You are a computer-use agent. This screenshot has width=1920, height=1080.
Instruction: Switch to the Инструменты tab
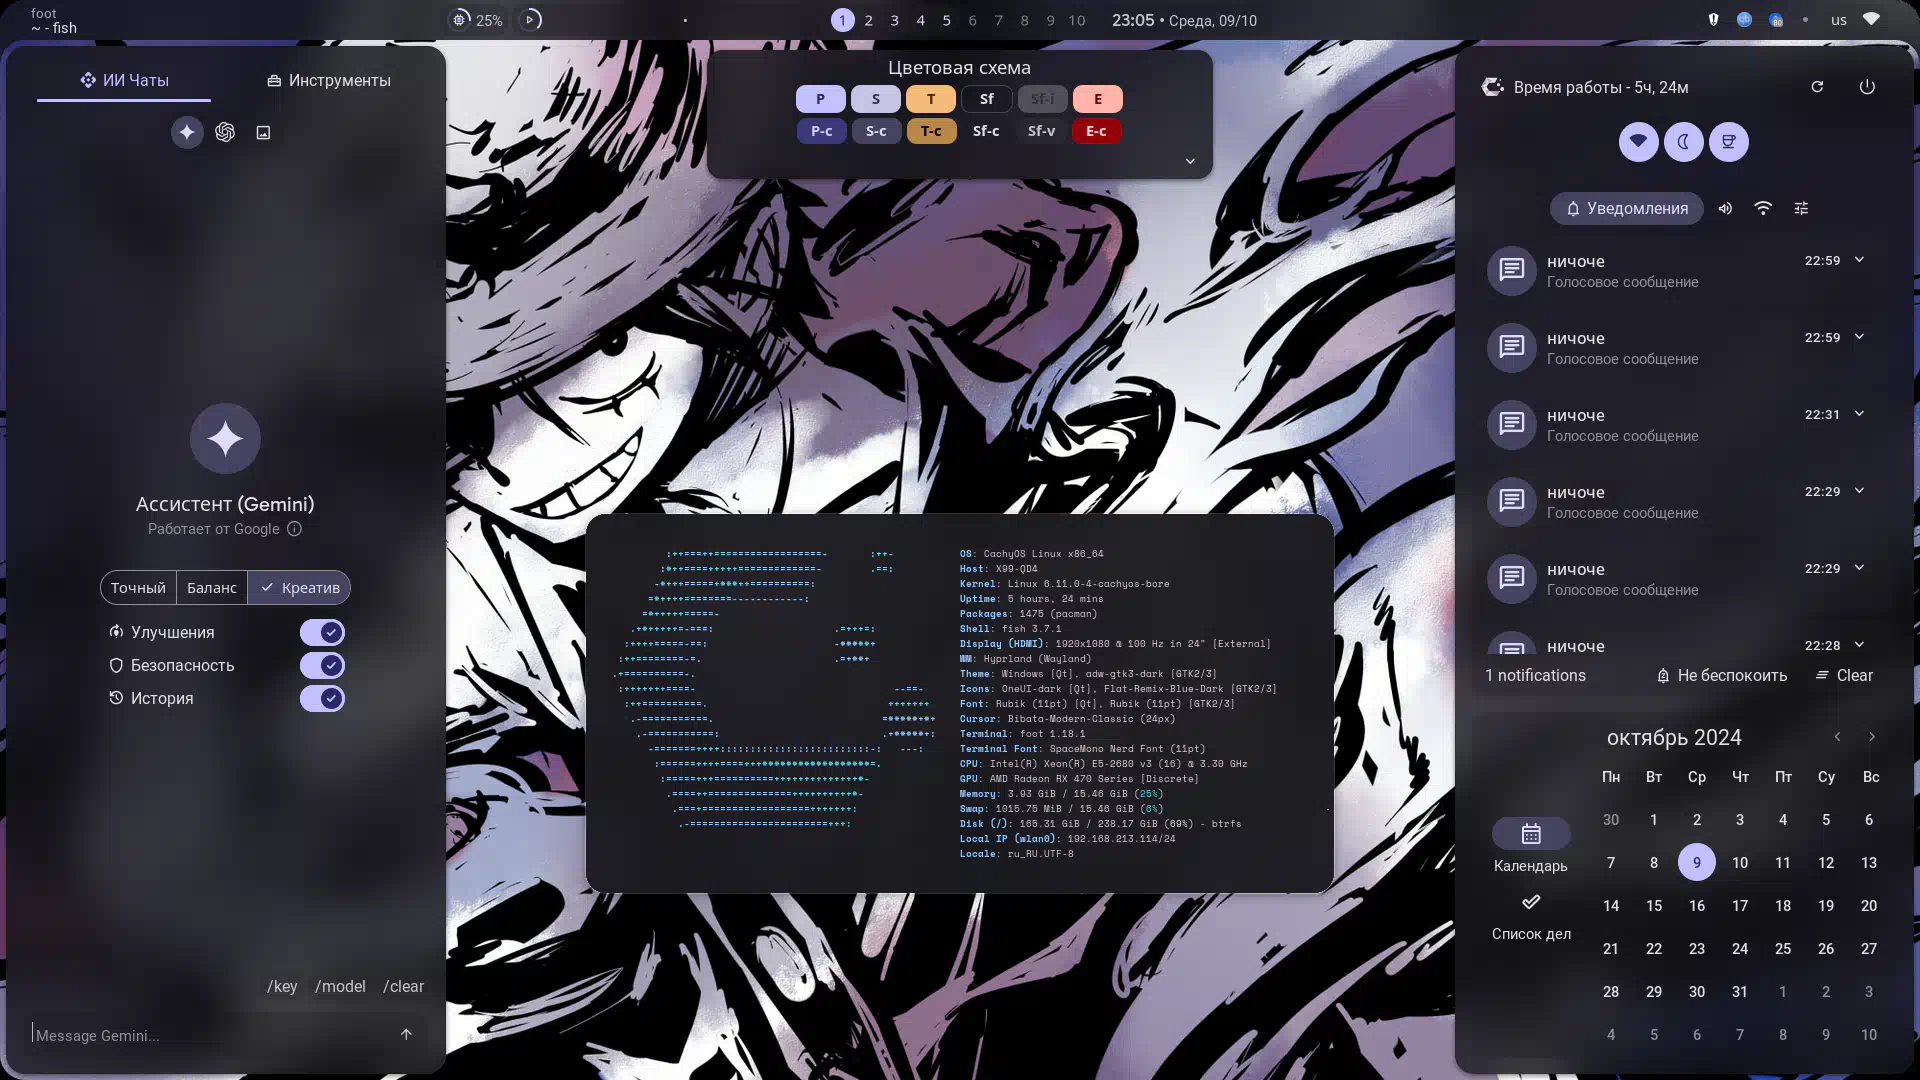pyautogui.click(x=329, y=80)
